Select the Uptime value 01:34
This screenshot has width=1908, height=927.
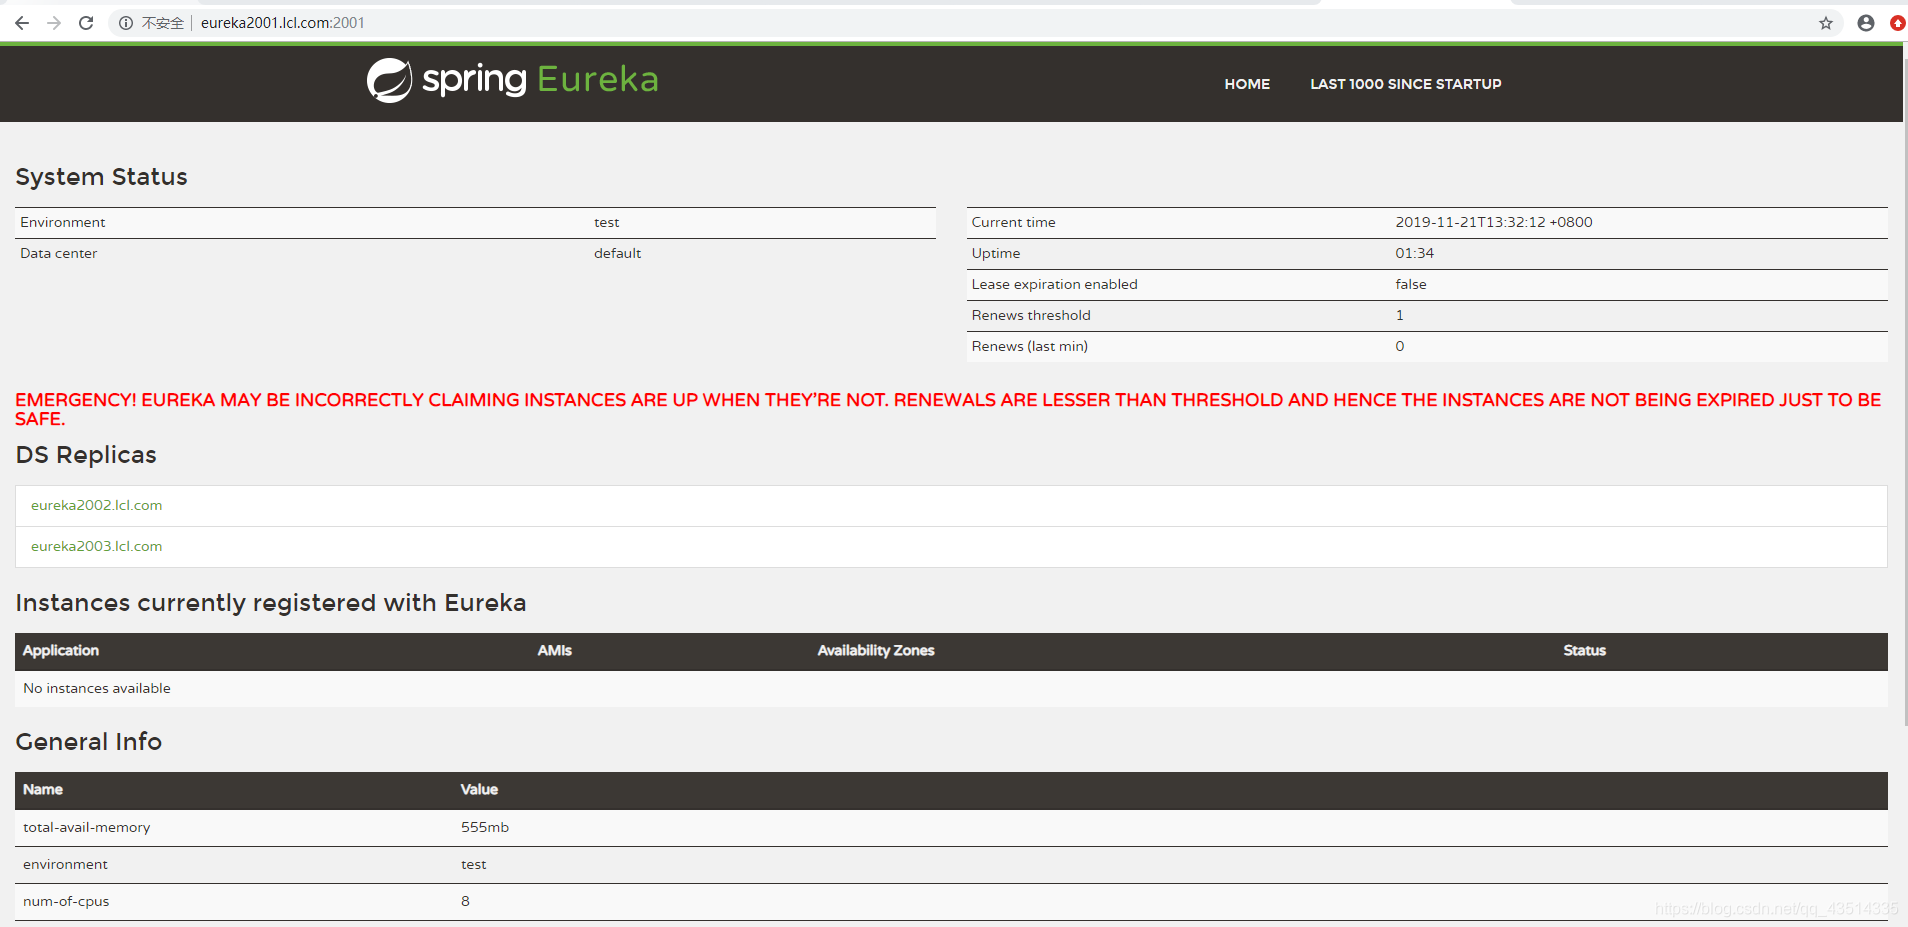1414,253
